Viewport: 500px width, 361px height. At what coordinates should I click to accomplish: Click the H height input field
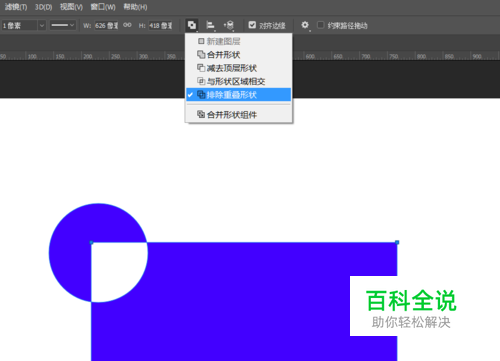pos(161,25)
